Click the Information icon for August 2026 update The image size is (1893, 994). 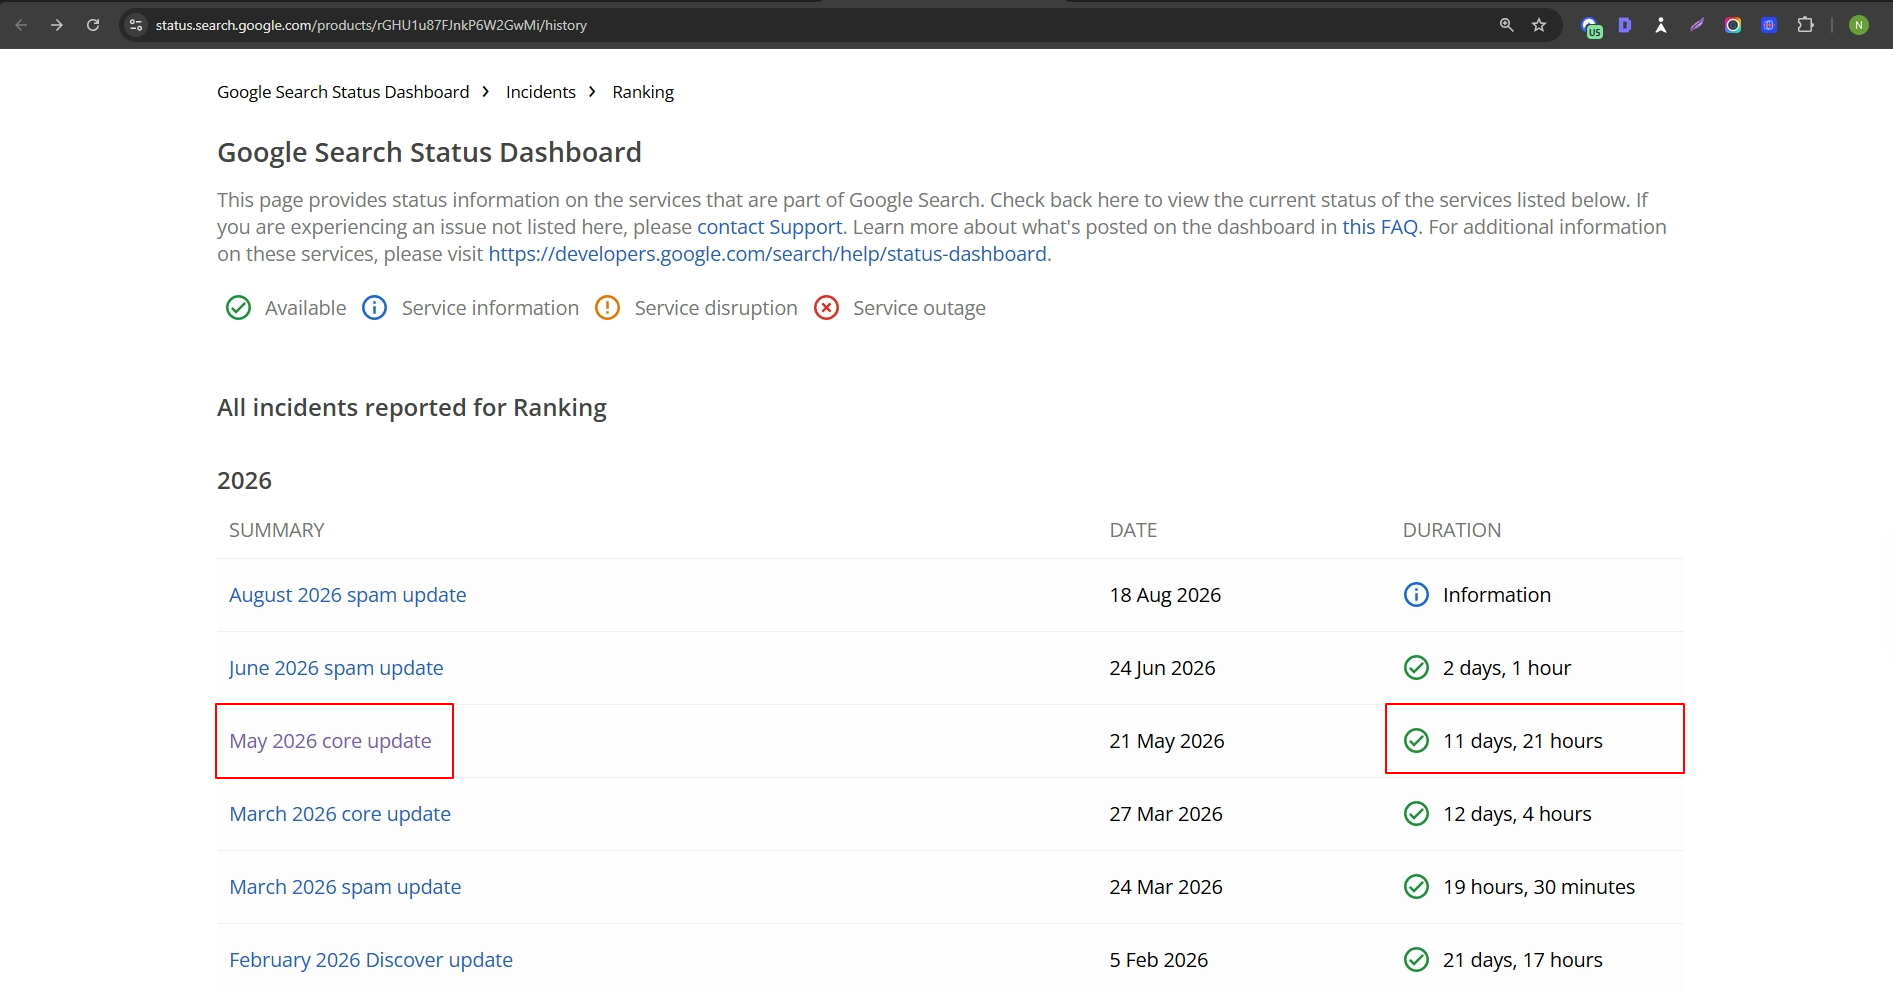pyautogui.click(x=1416, y=595)
